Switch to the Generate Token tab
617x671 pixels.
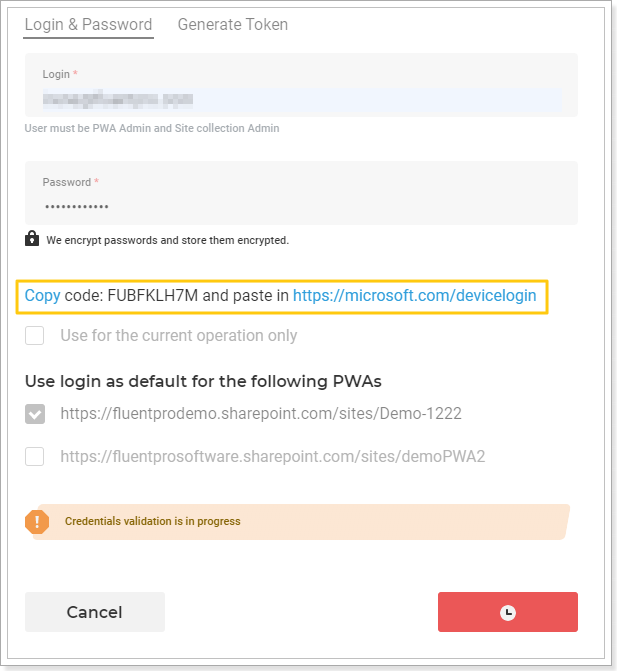pyautogui.click(x=233, y=25)
